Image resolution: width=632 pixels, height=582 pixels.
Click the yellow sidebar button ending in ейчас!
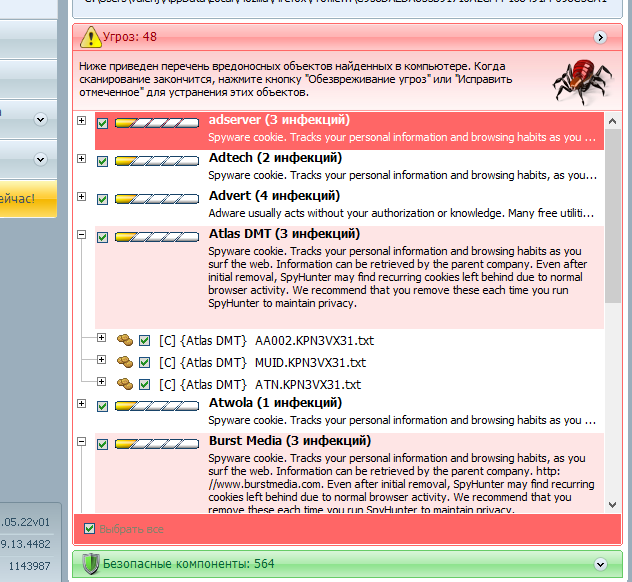click(x=28, y=199)
